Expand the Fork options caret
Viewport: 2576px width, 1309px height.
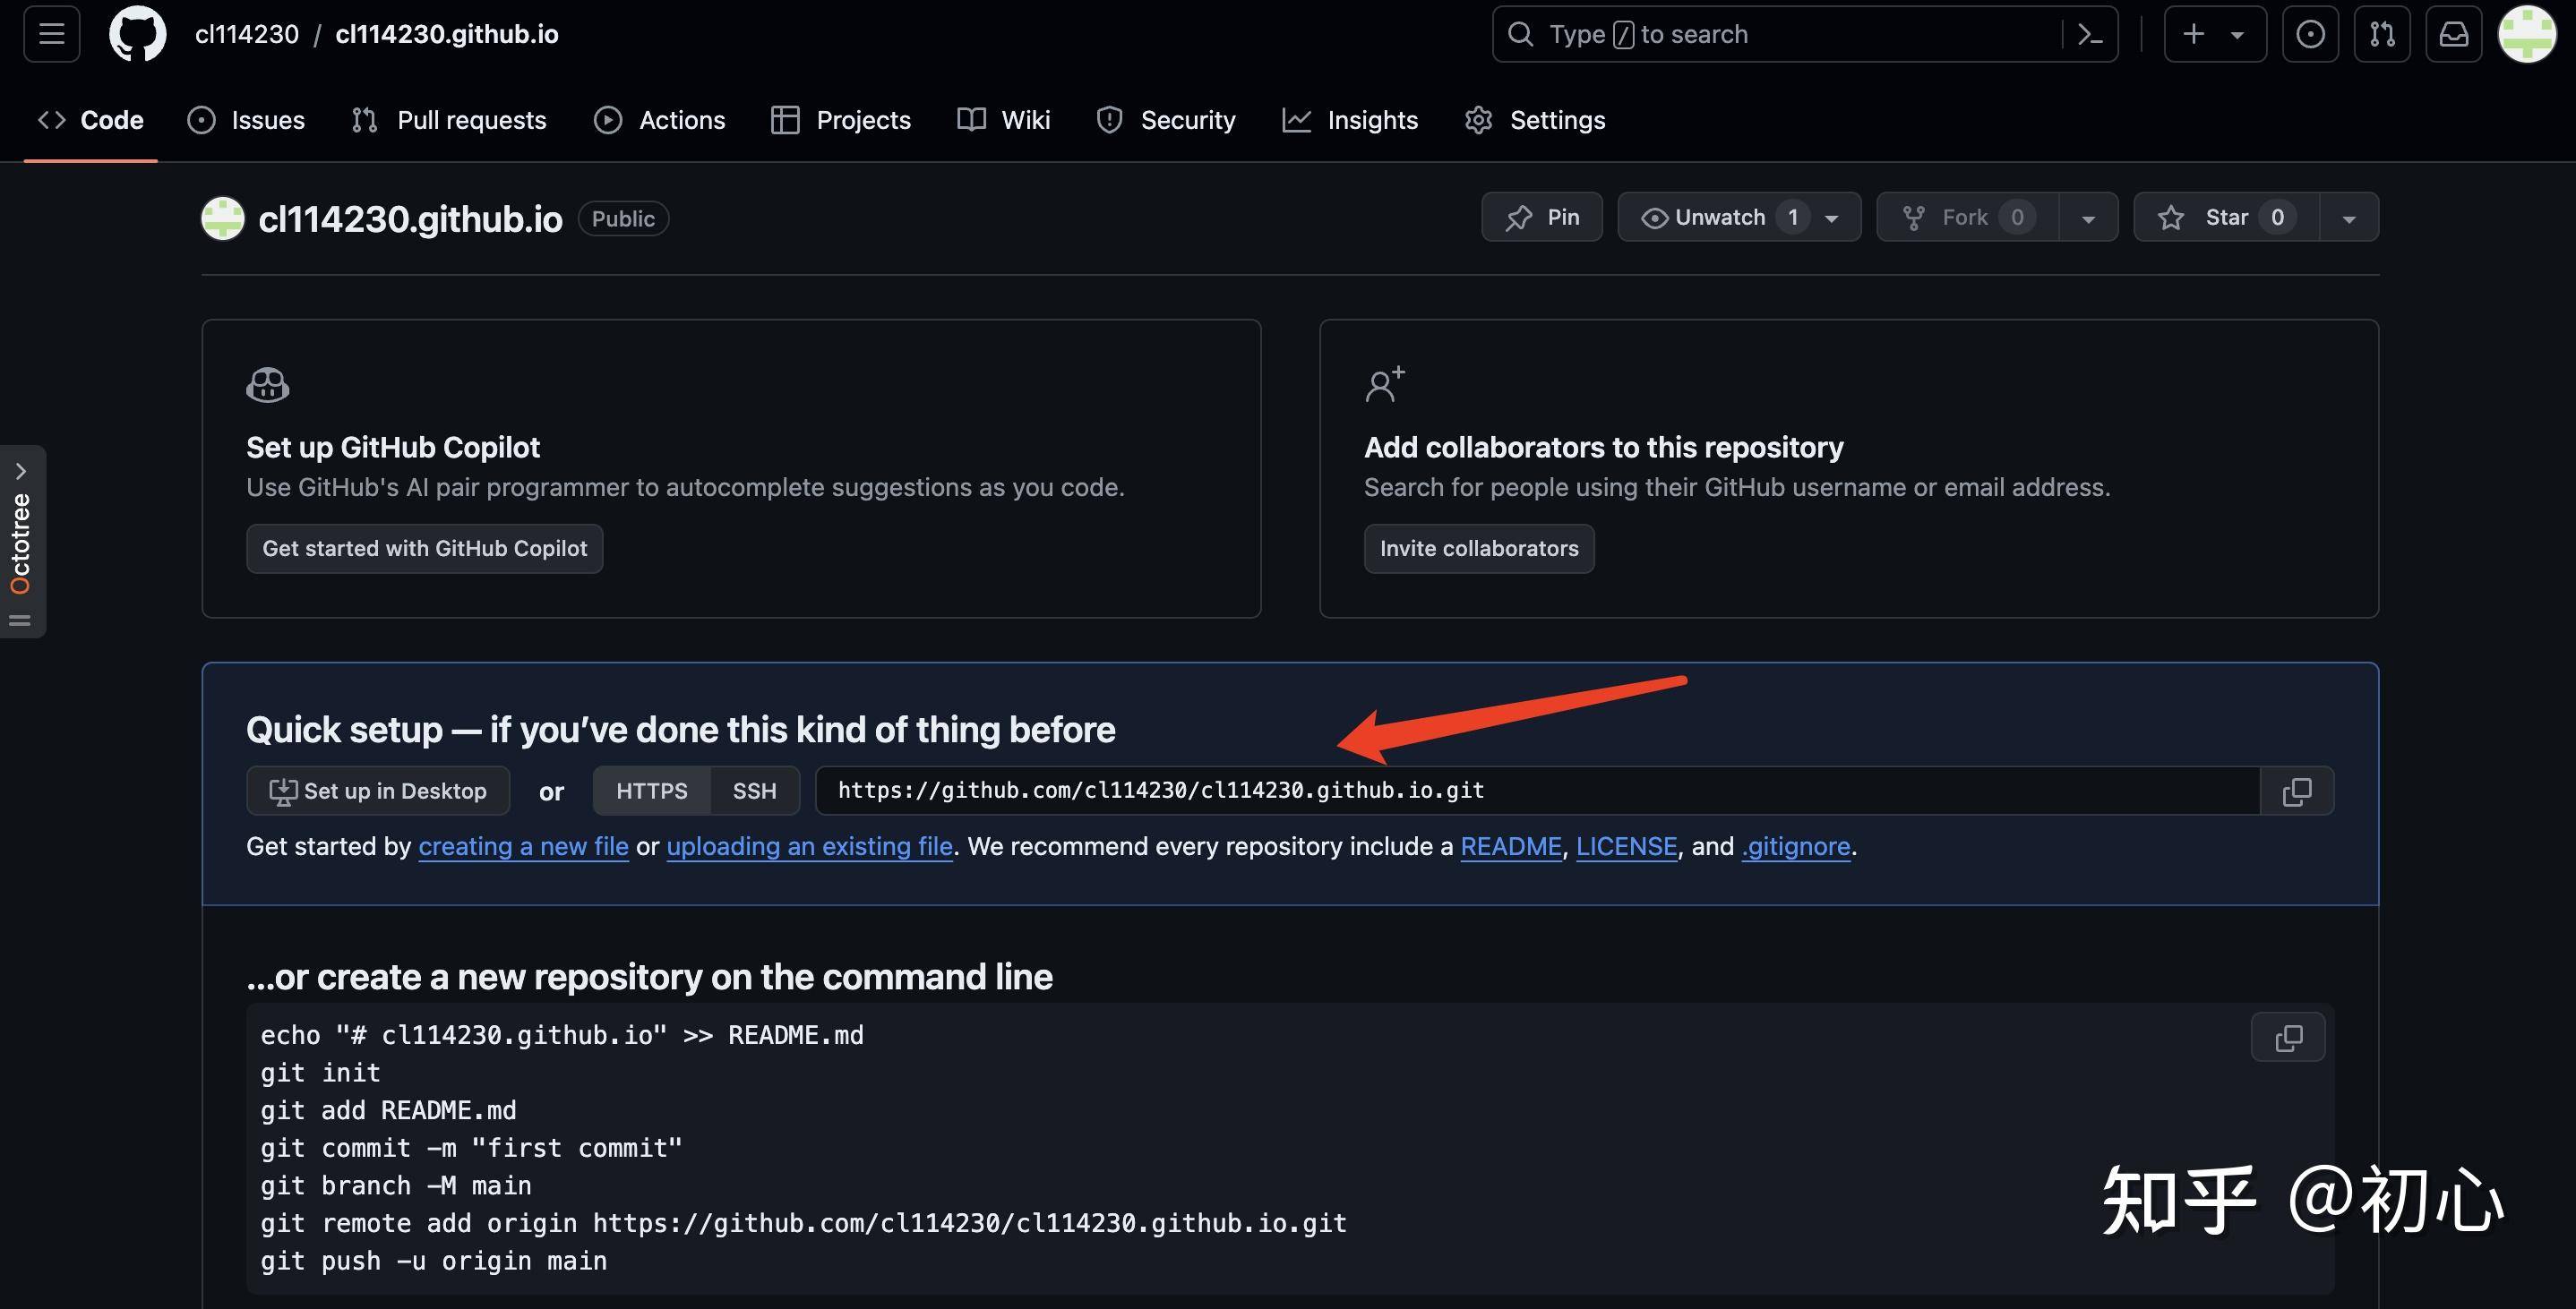(x=2088, y=218)
